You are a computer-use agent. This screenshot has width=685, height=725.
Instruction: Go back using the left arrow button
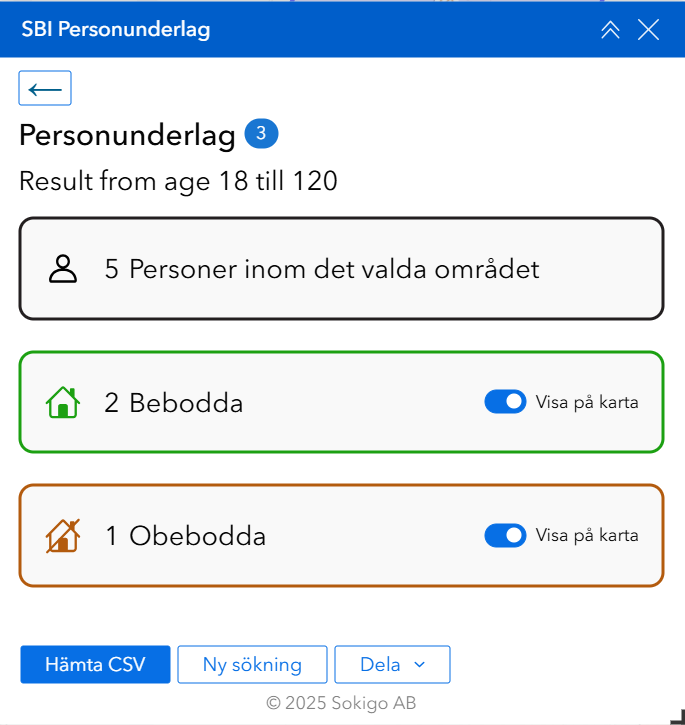pos(45,89)
